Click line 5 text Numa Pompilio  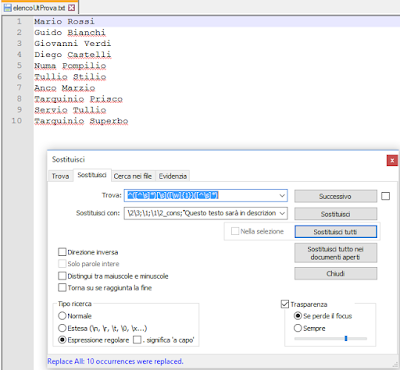(x=70, y=66)
